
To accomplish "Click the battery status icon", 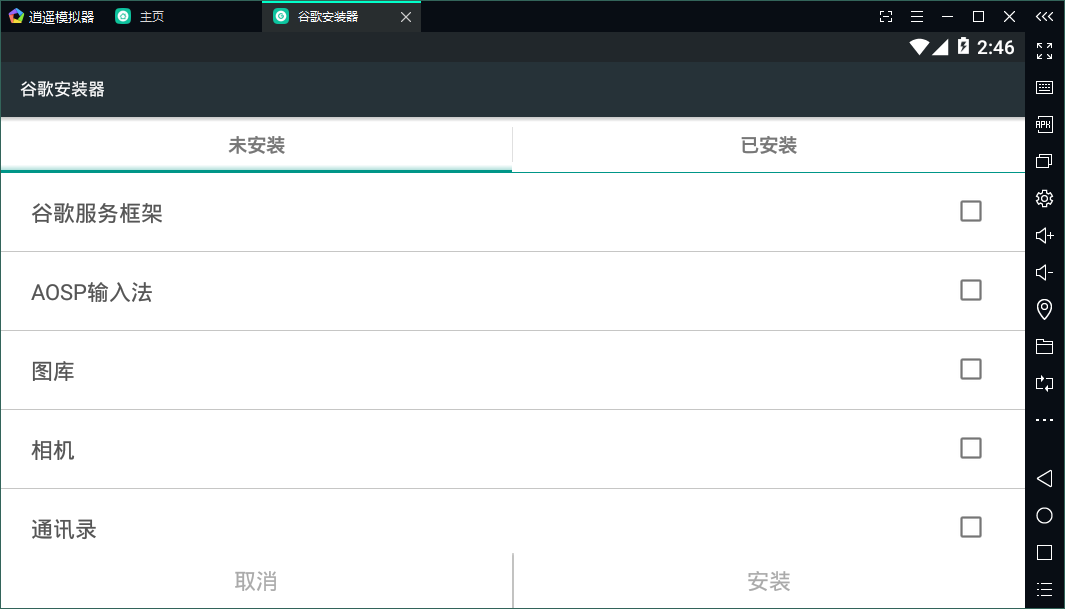I will (963, 46).
